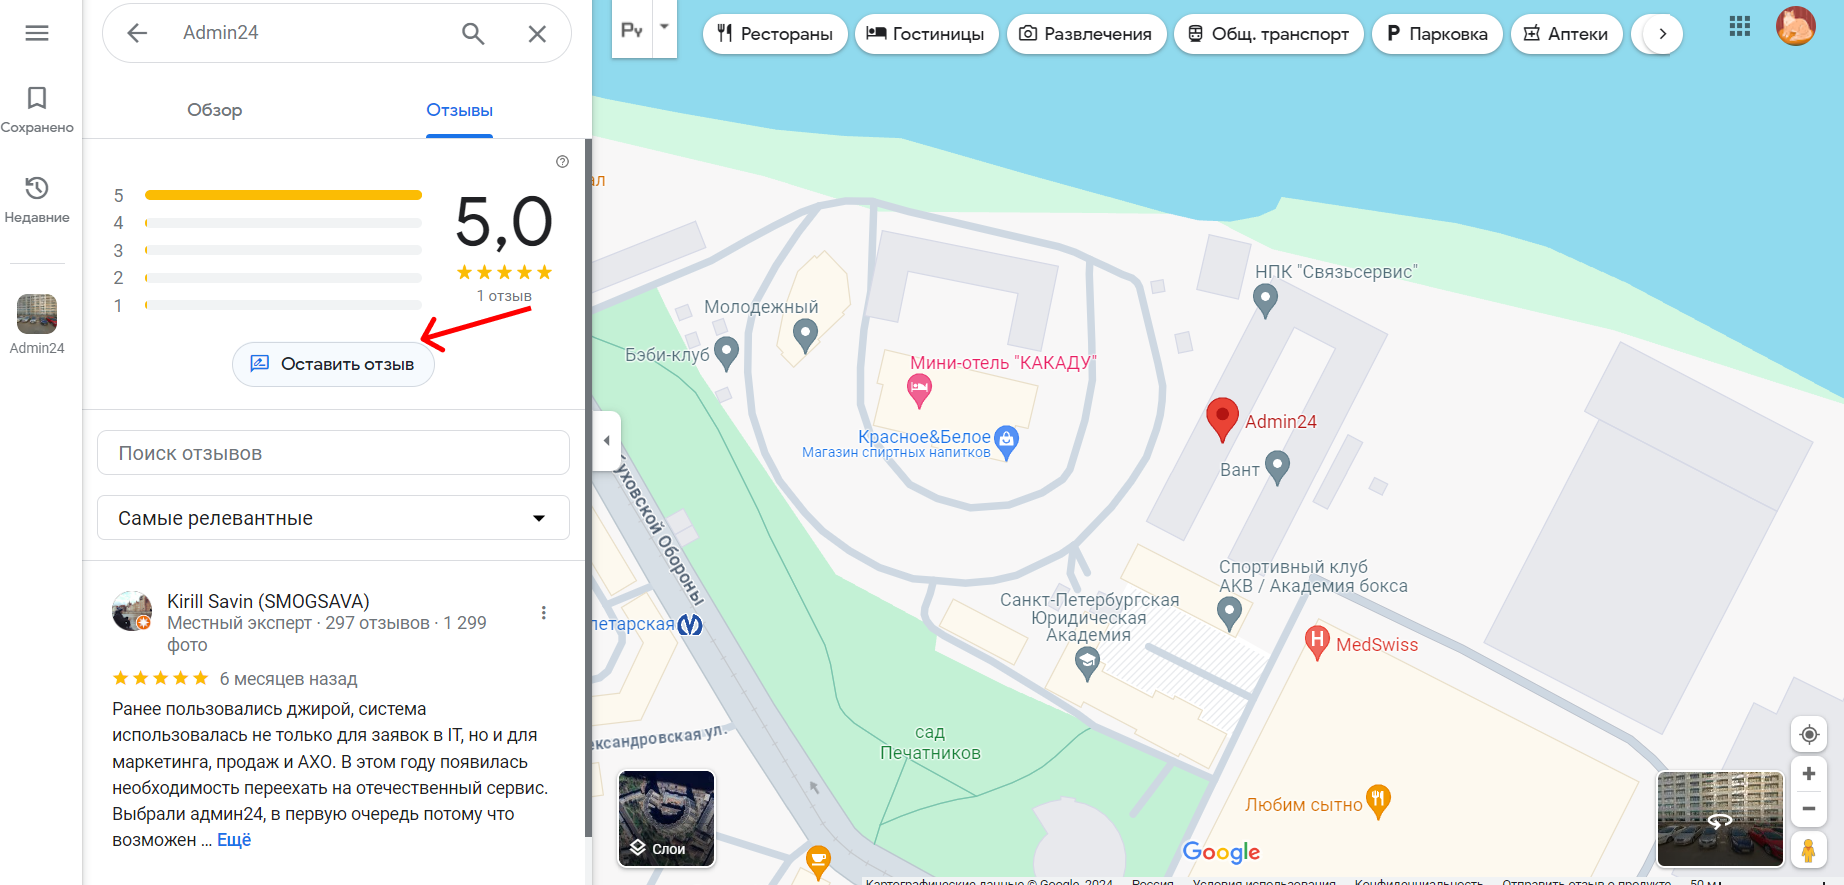Click the НПК Связьсервис map marker
This screenshot has width=1844, height=885.
(1265, 300)
